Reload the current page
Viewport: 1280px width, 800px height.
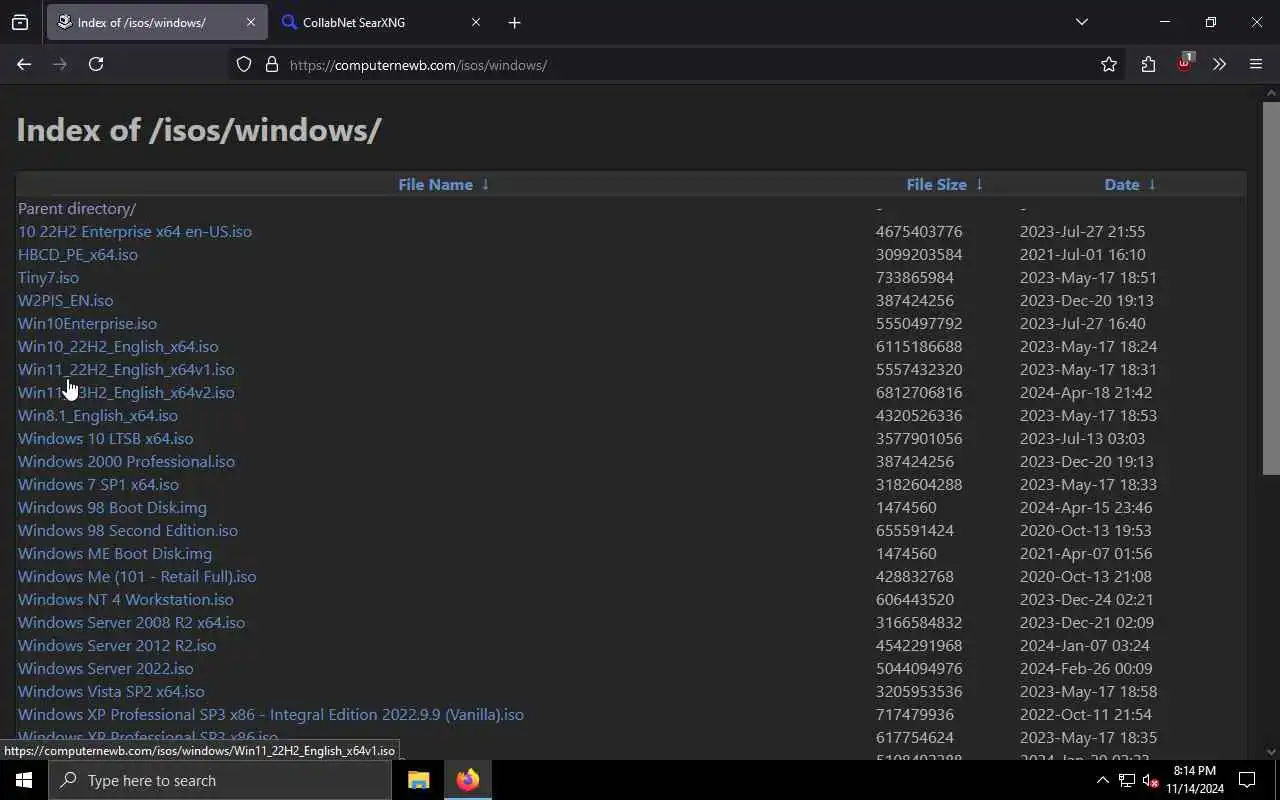pyautogui.click(x=96, y=64)
